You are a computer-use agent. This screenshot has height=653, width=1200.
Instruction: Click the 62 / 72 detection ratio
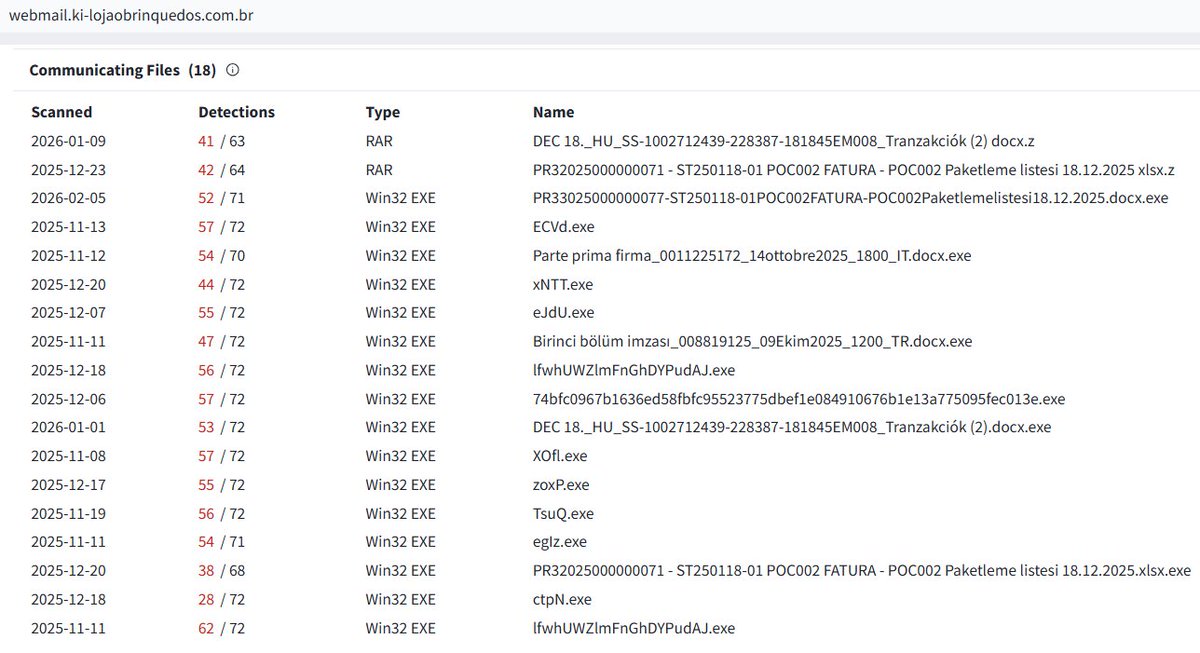pos(221,628)
